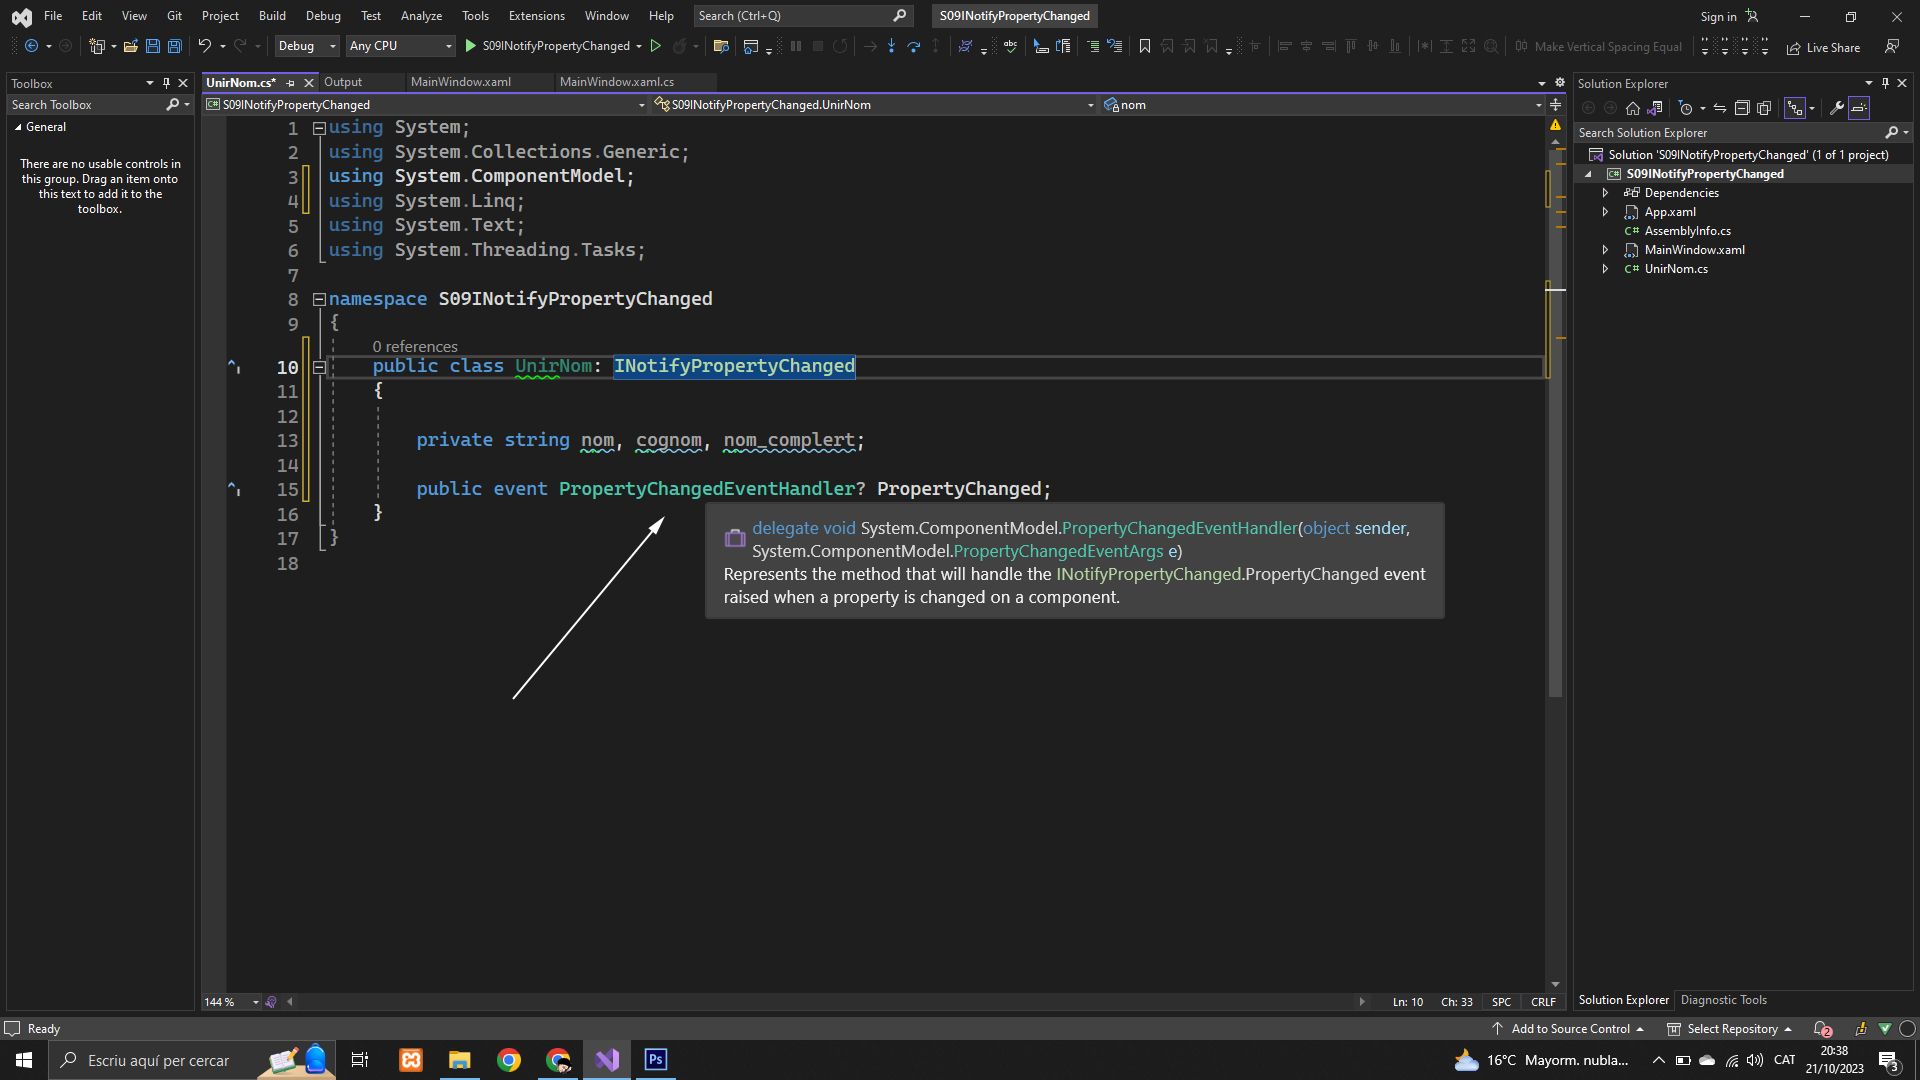Viewport: 1920px width, 1080px height.
Task: Click the Save All toolbar icon
Action: tap(175, 46)
